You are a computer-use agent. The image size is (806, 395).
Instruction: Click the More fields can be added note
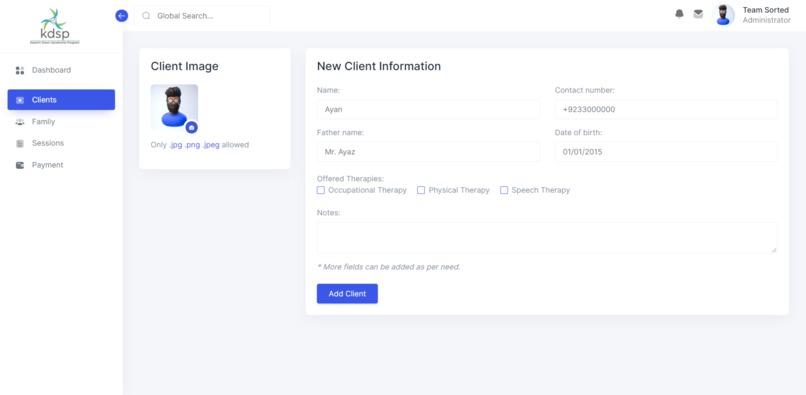pyautogui.click(x=389, y=267)
